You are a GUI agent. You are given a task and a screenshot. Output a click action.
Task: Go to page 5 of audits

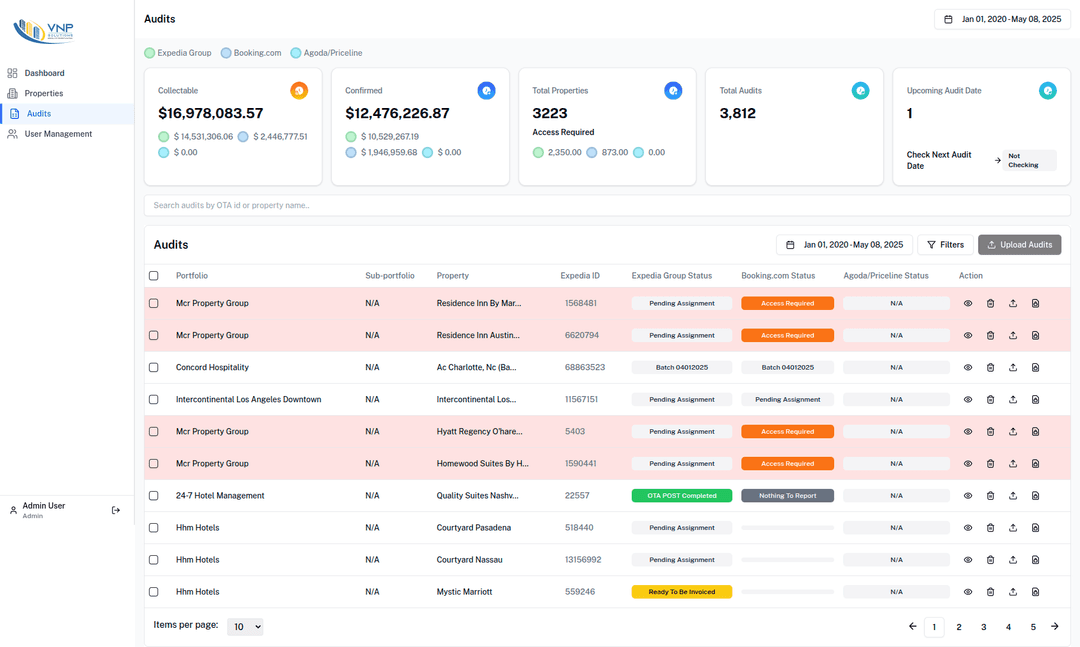click(x=1033, y=627)
